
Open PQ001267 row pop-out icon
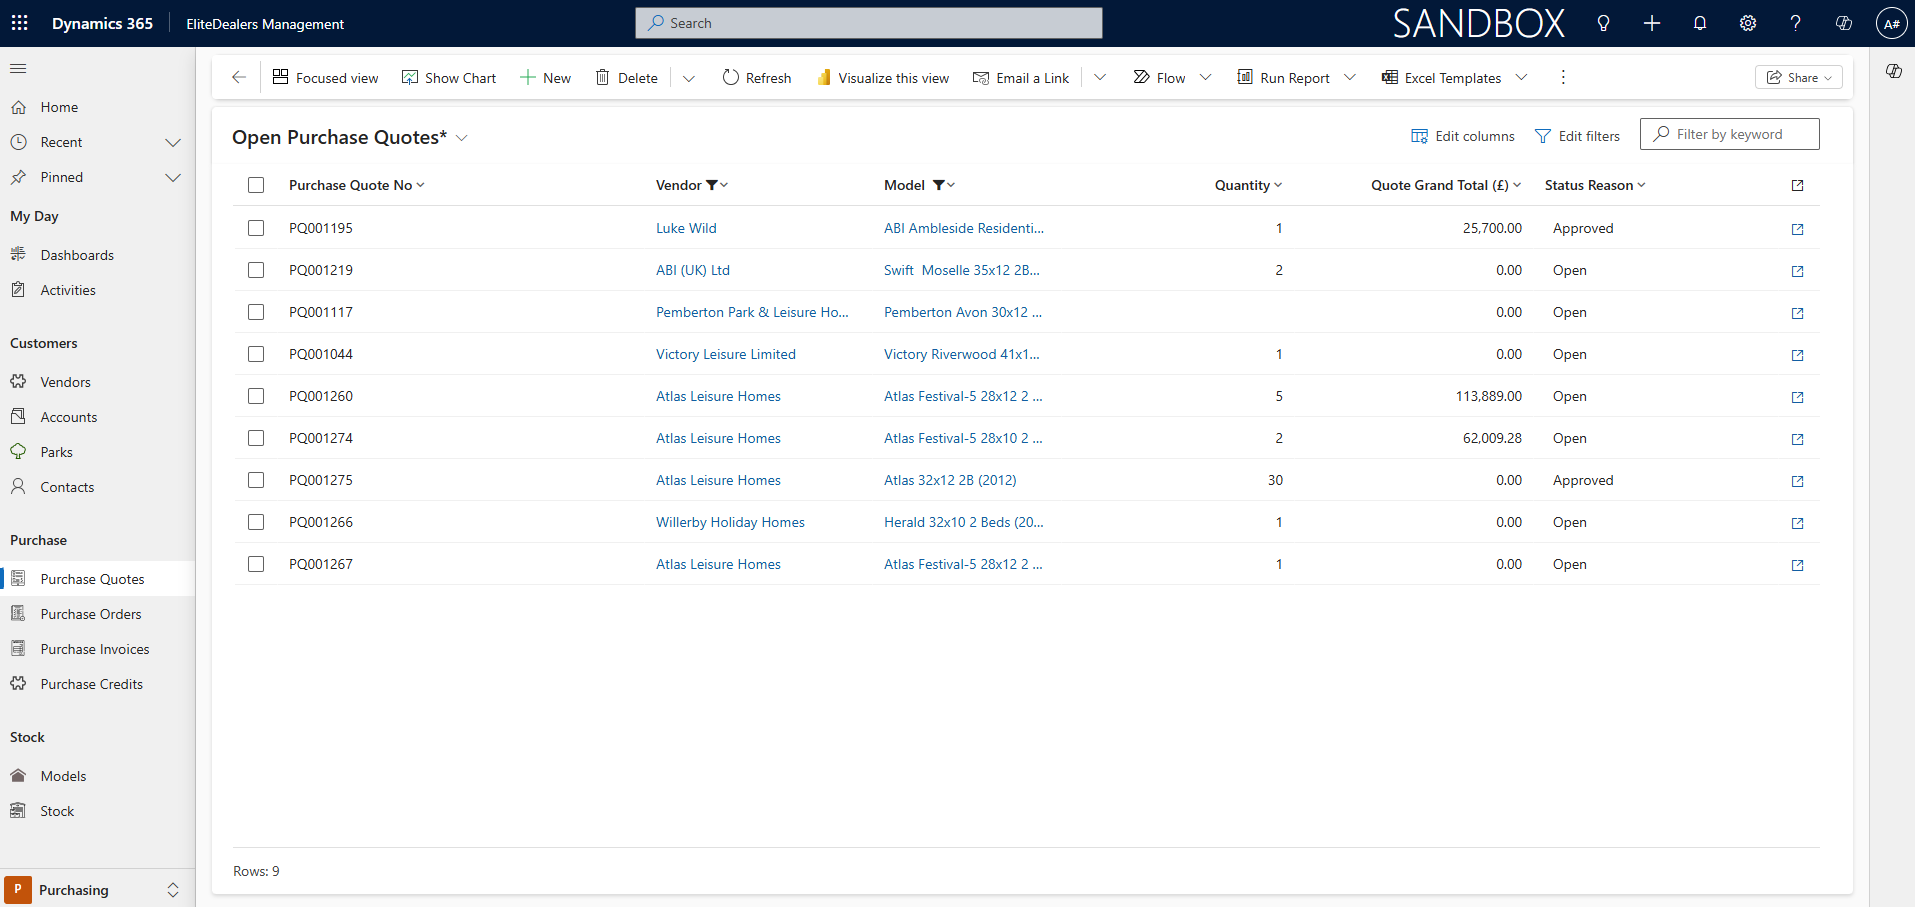tap(1797, 565)
